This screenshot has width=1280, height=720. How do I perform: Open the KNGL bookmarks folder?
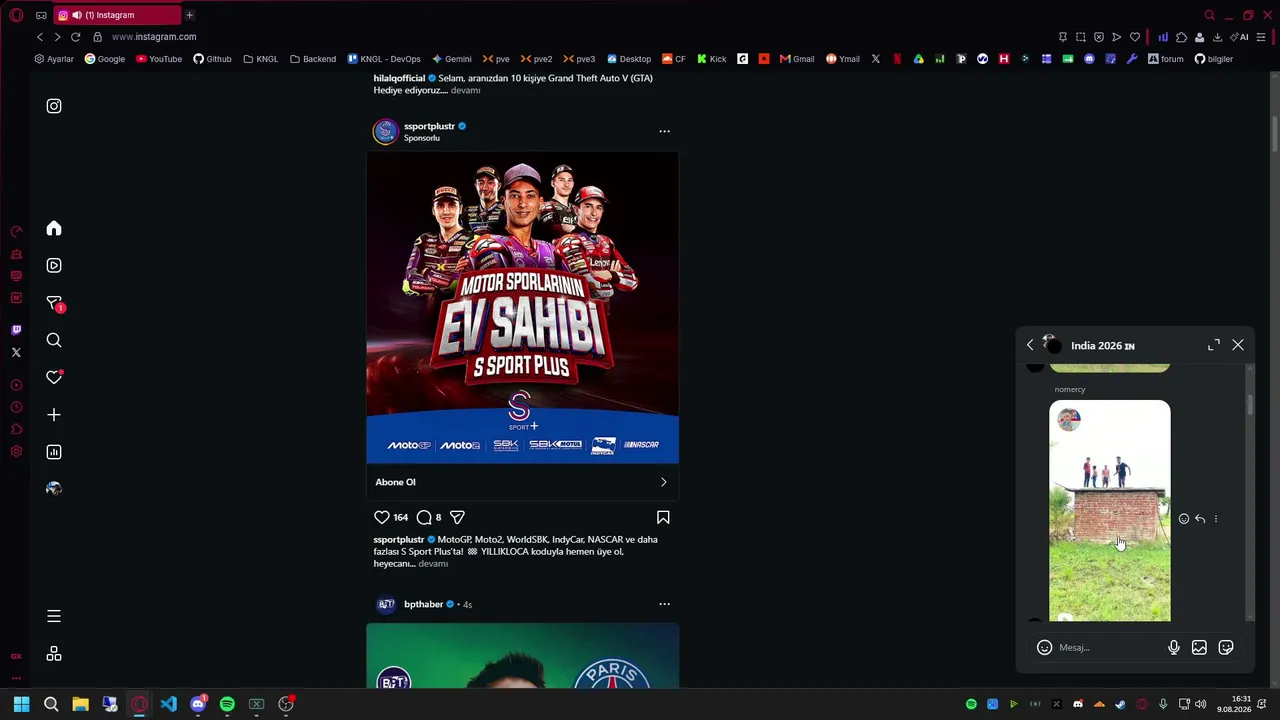tap(261, 59)
